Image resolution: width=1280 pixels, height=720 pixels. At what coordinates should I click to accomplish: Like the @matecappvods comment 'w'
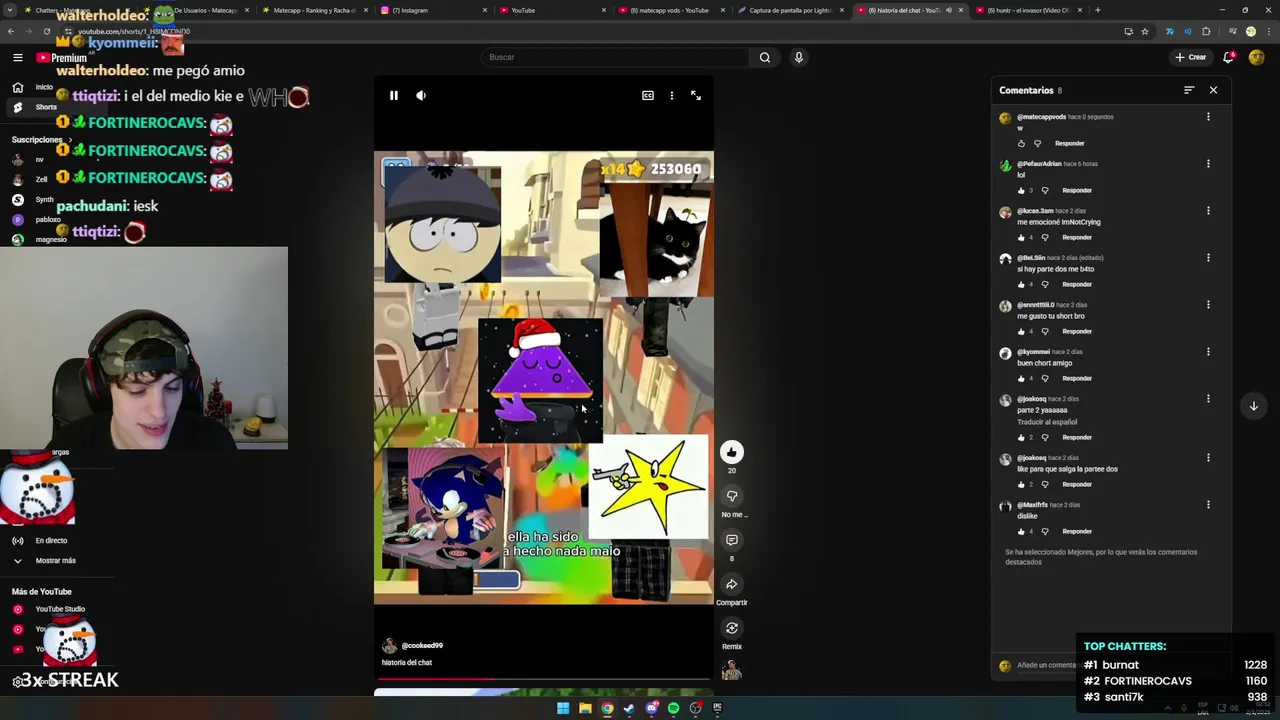click(1021, 143)
